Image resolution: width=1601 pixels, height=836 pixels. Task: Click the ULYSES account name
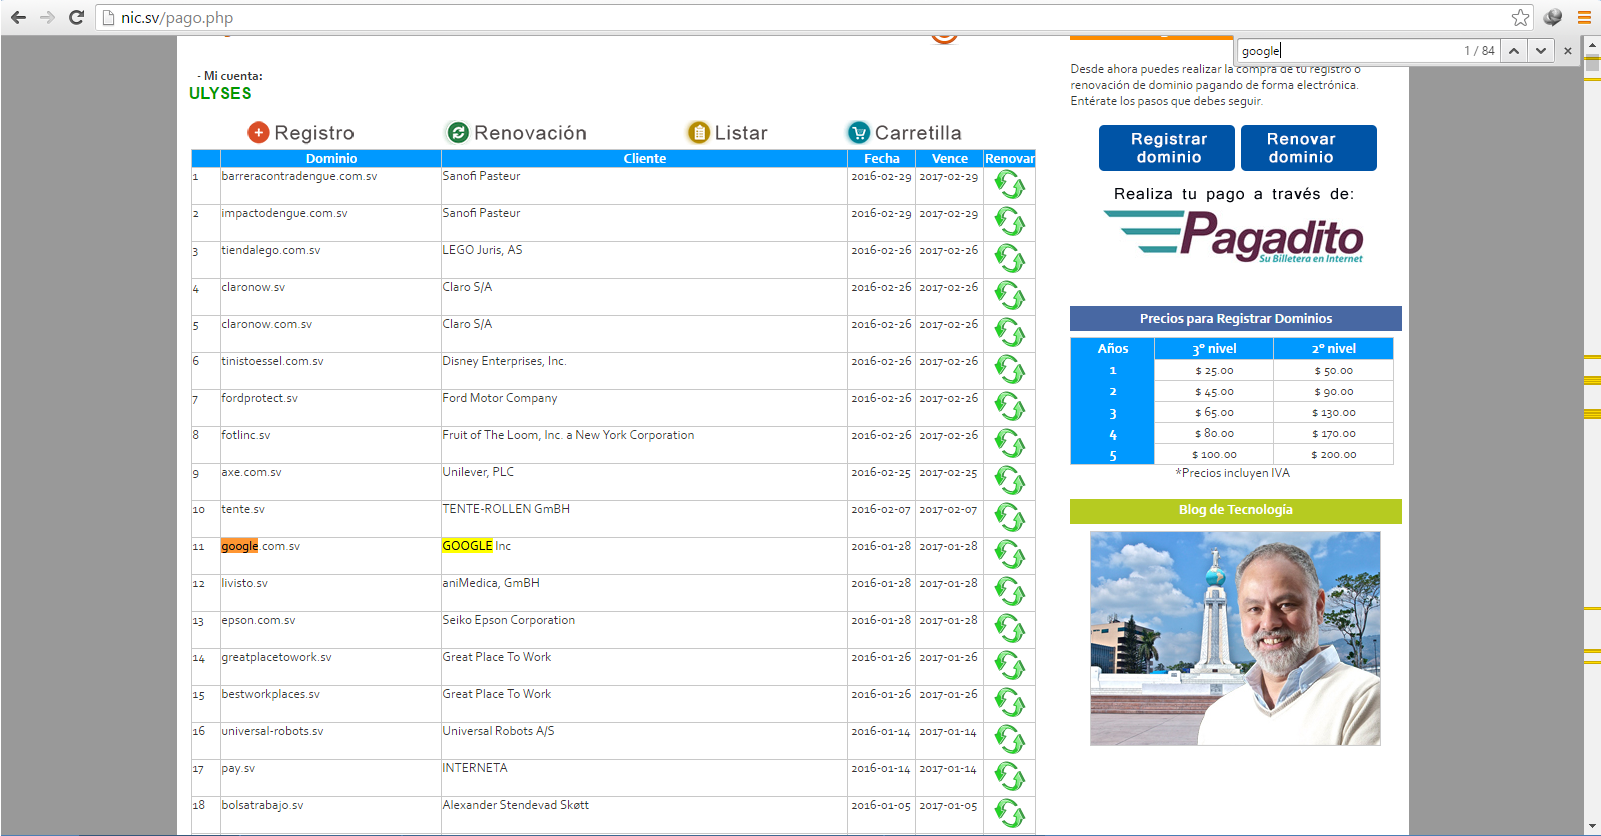tap(220, 93)
